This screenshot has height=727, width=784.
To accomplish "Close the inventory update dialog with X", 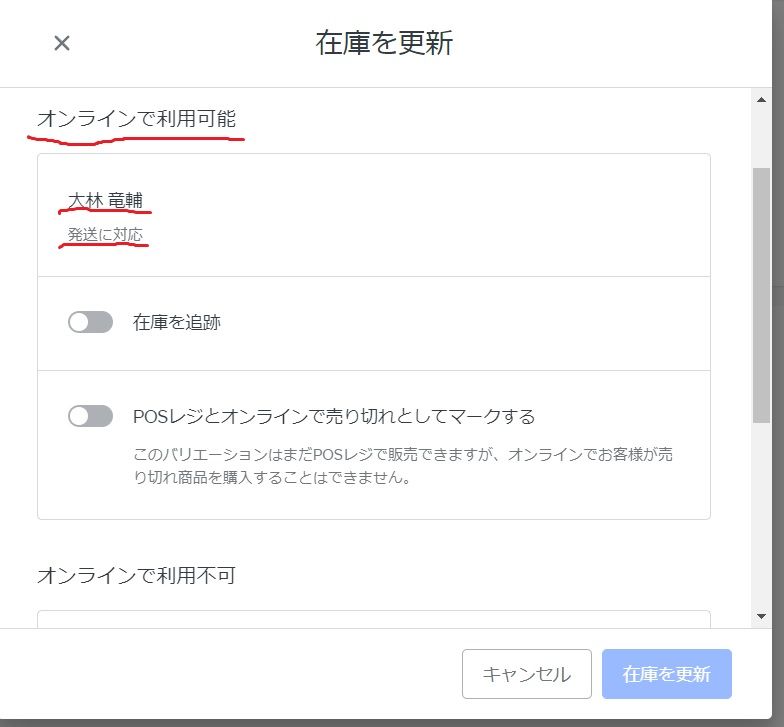I will [62, 43].
